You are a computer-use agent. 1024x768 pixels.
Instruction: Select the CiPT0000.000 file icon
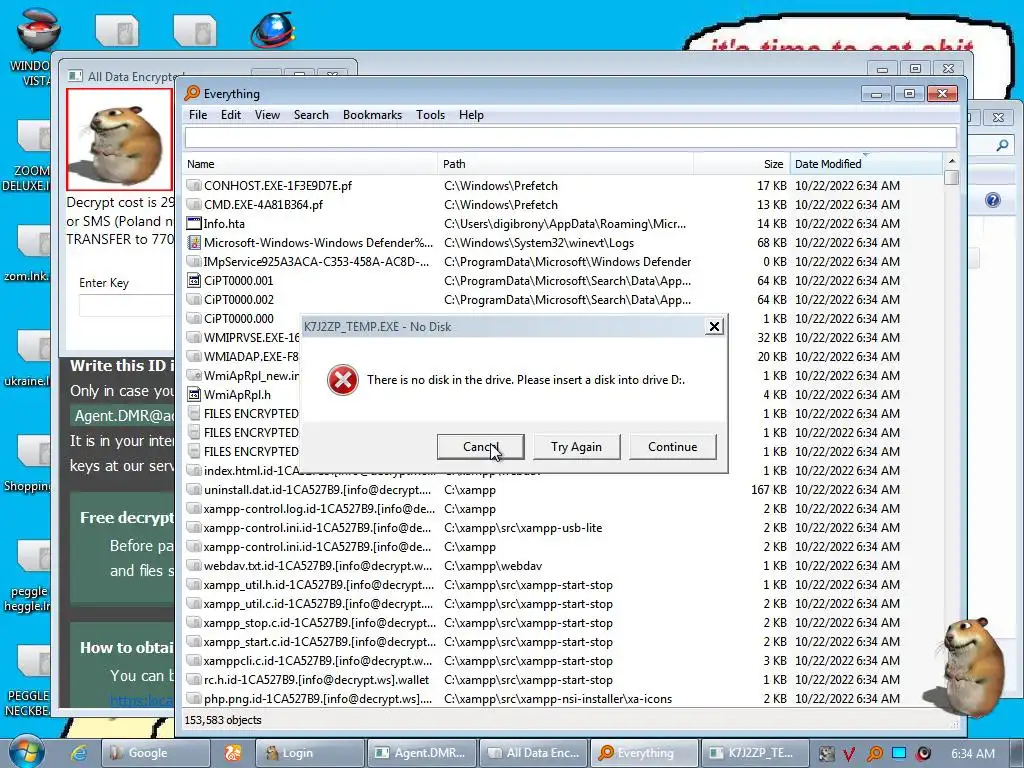(x=193, y=318)
